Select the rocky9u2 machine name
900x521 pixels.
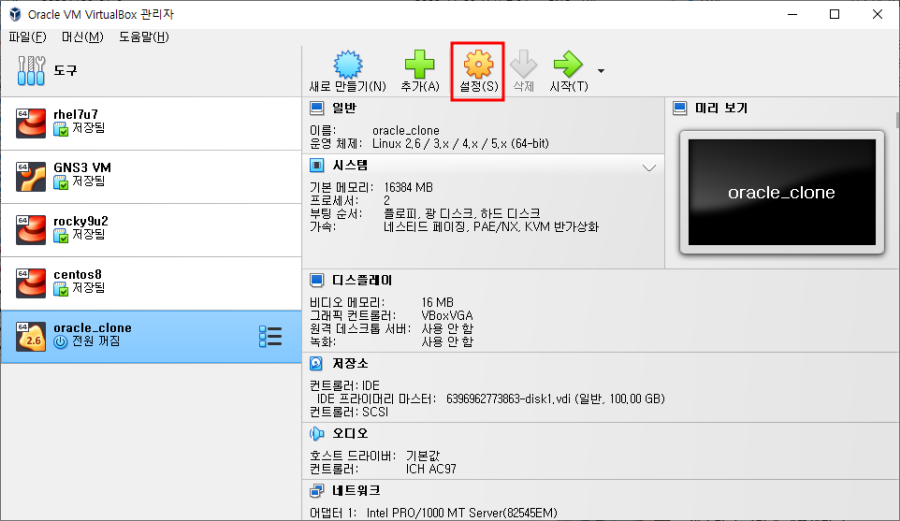pos(81,221)
